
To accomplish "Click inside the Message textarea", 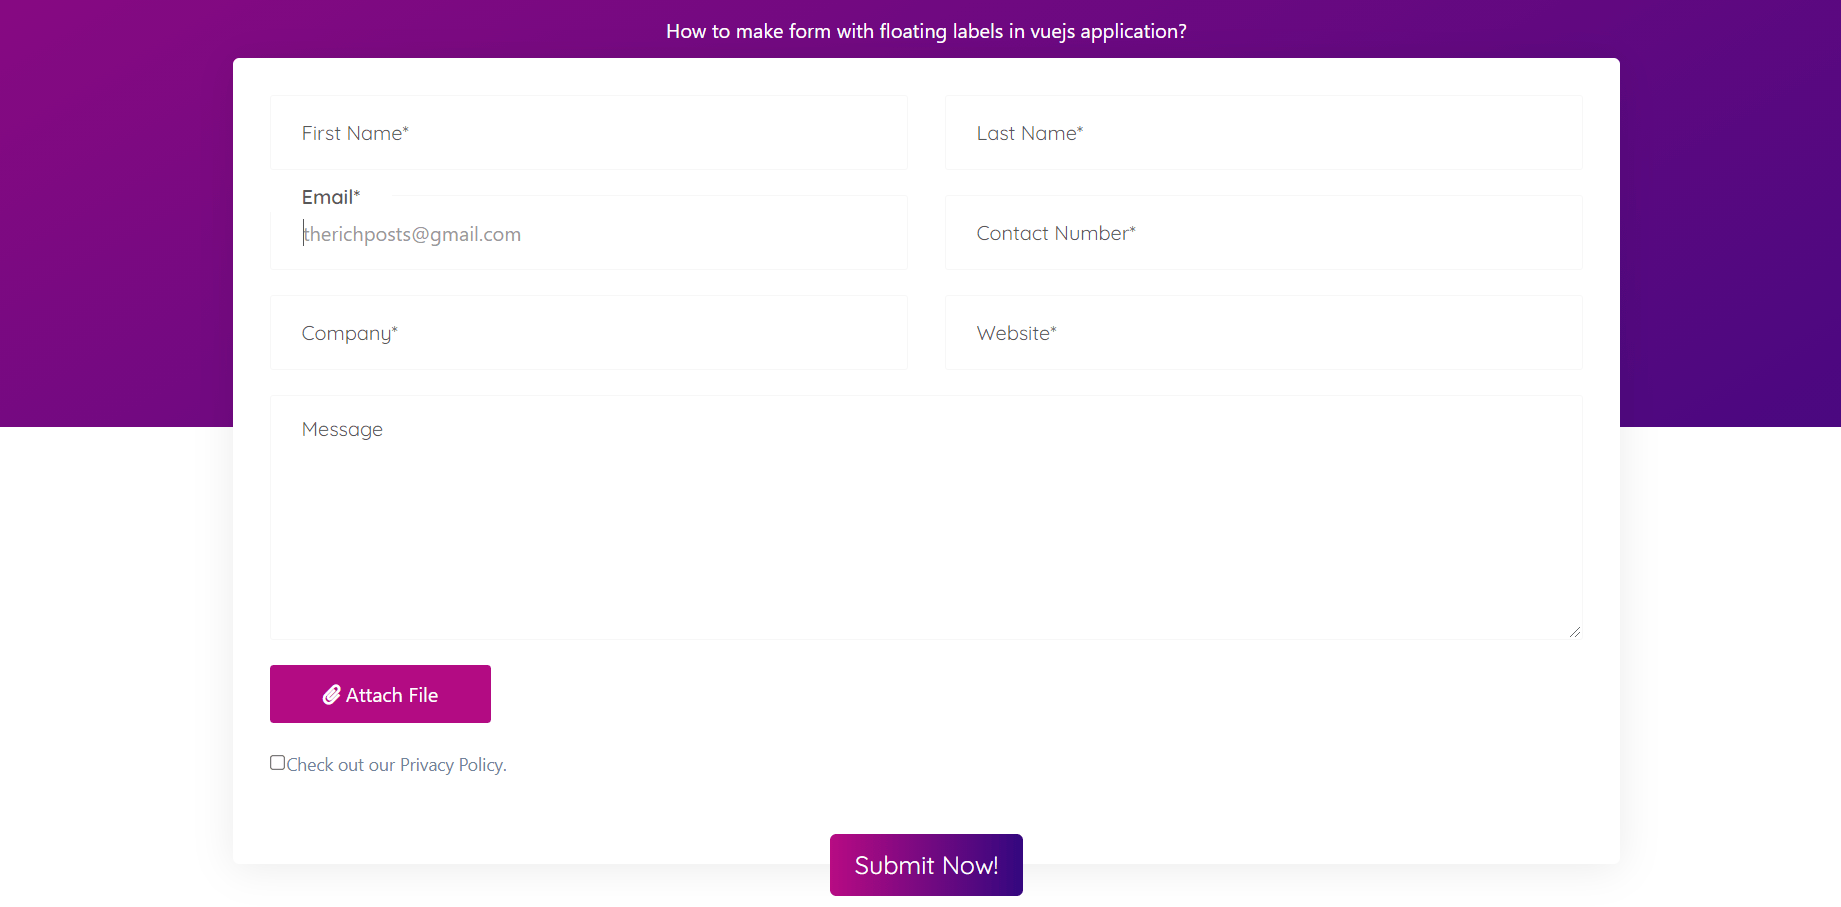I will [925, 517].
